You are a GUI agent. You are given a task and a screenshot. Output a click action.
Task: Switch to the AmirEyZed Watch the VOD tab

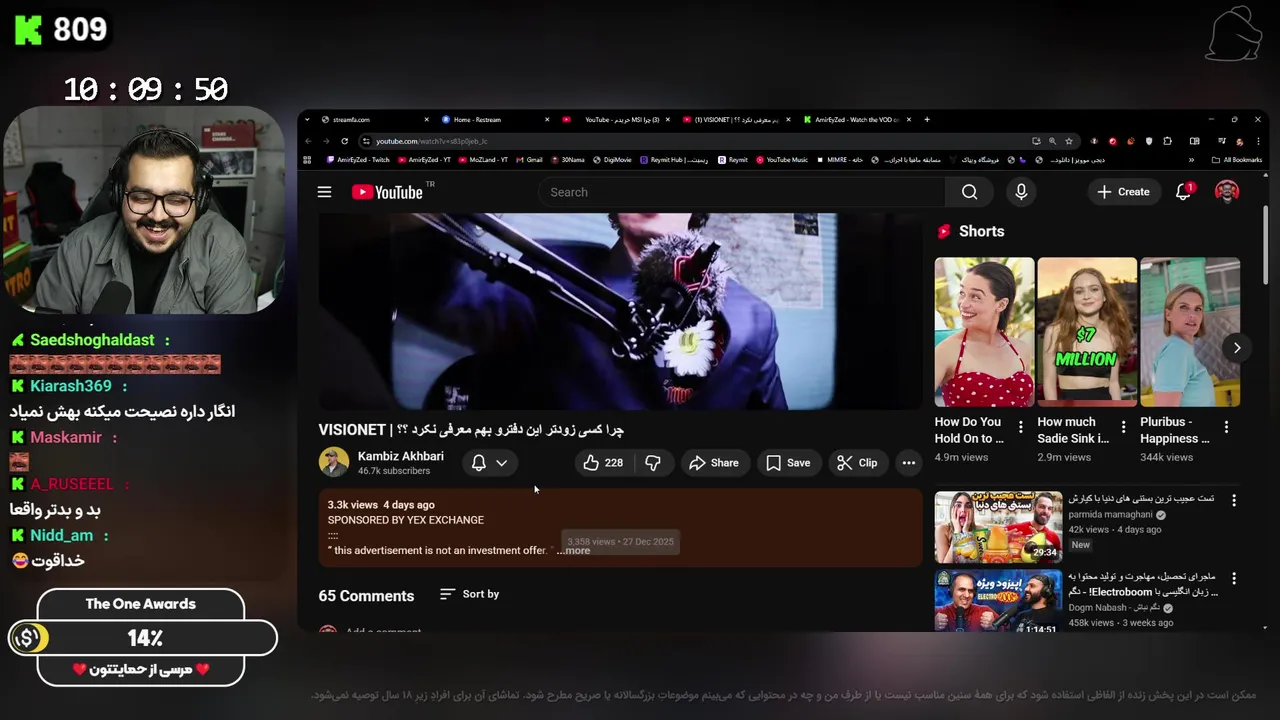click(856, 120)
